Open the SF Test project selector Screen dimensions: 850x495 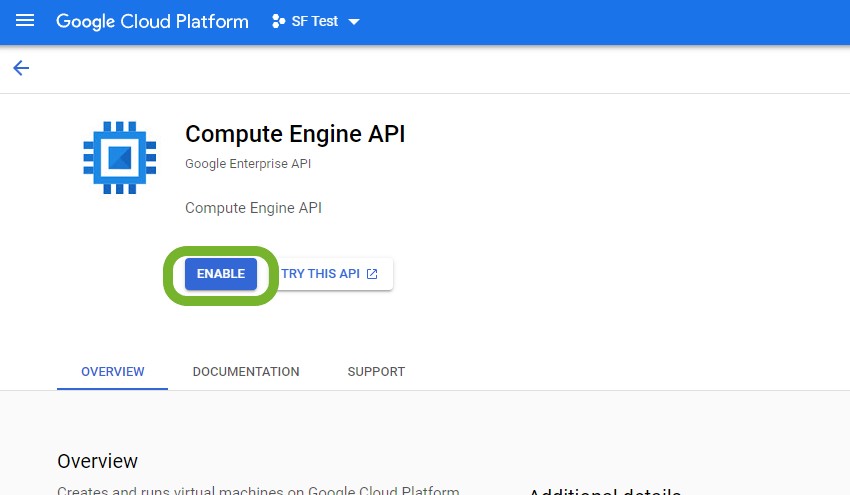pos(315,22)
